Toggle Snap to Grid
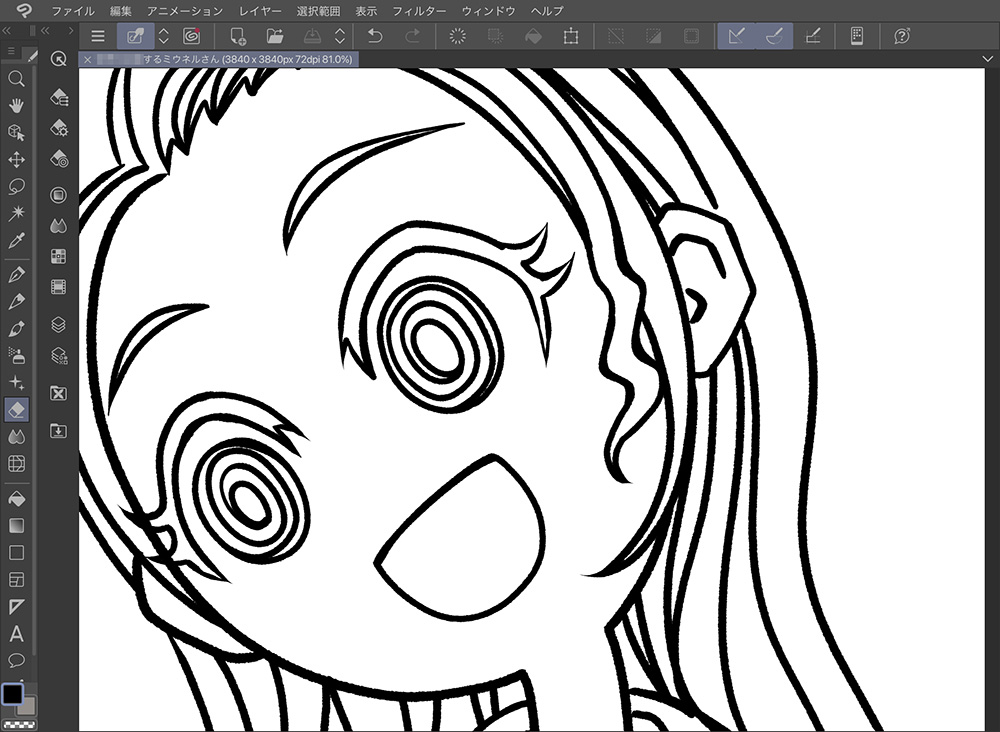 812,36
